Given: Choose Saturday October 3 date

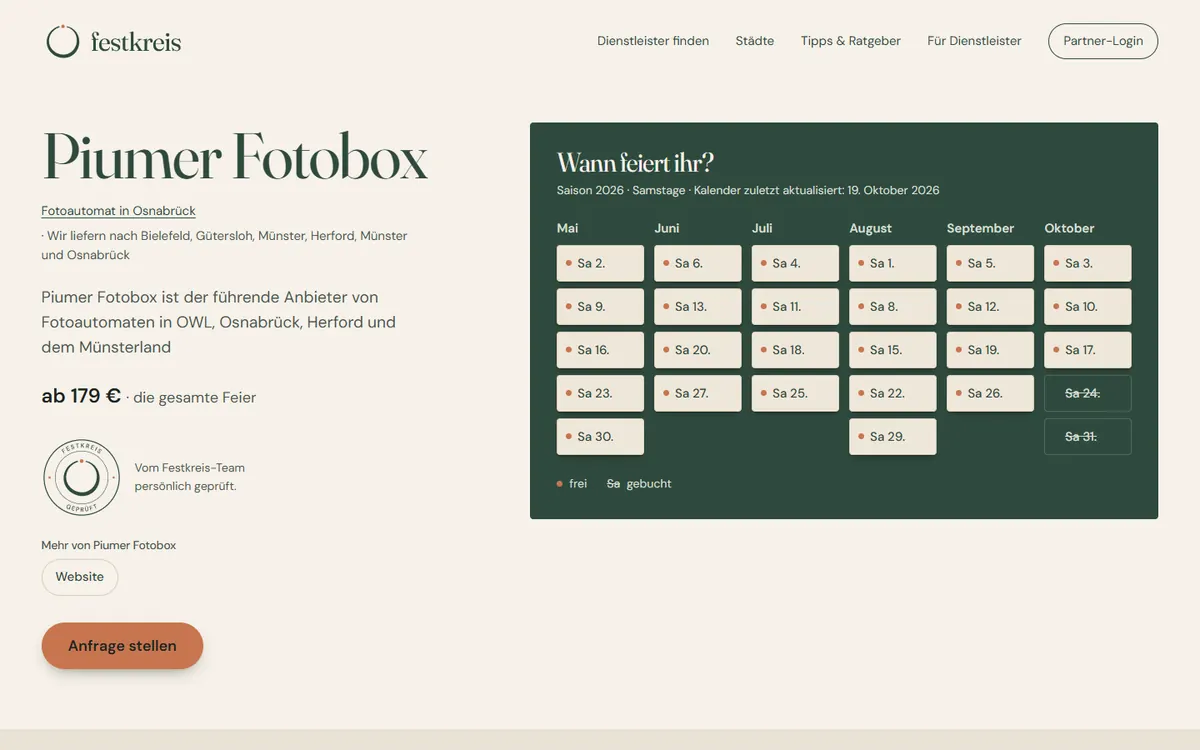Looking at the screenshot, I should point(1088,263).
